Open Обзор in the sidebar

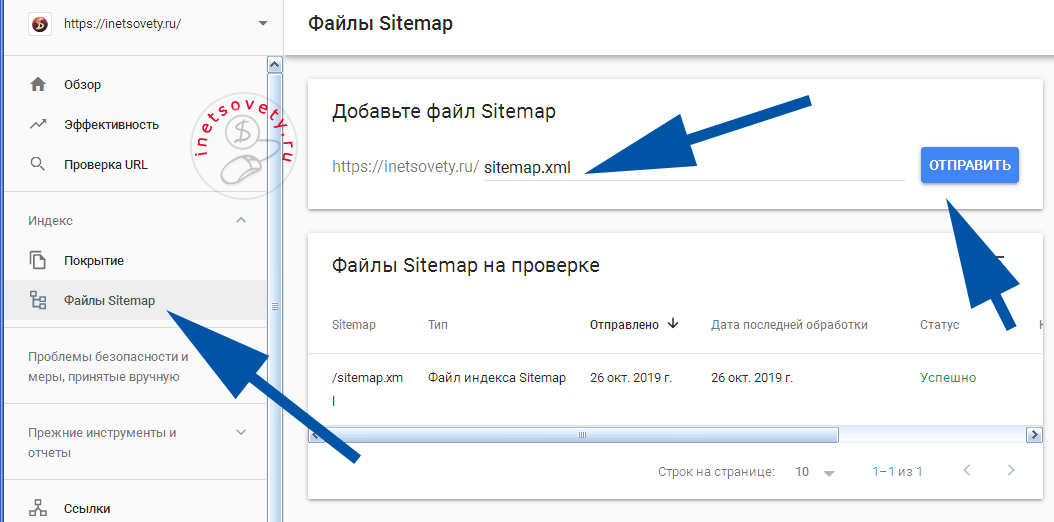(x=83, y=85)
